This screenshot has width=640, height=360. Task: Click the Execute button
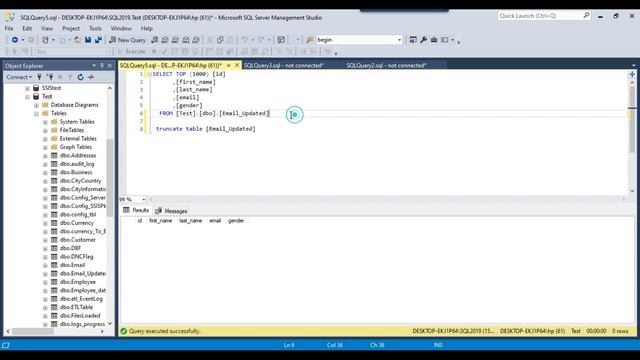tap(131, 52)
